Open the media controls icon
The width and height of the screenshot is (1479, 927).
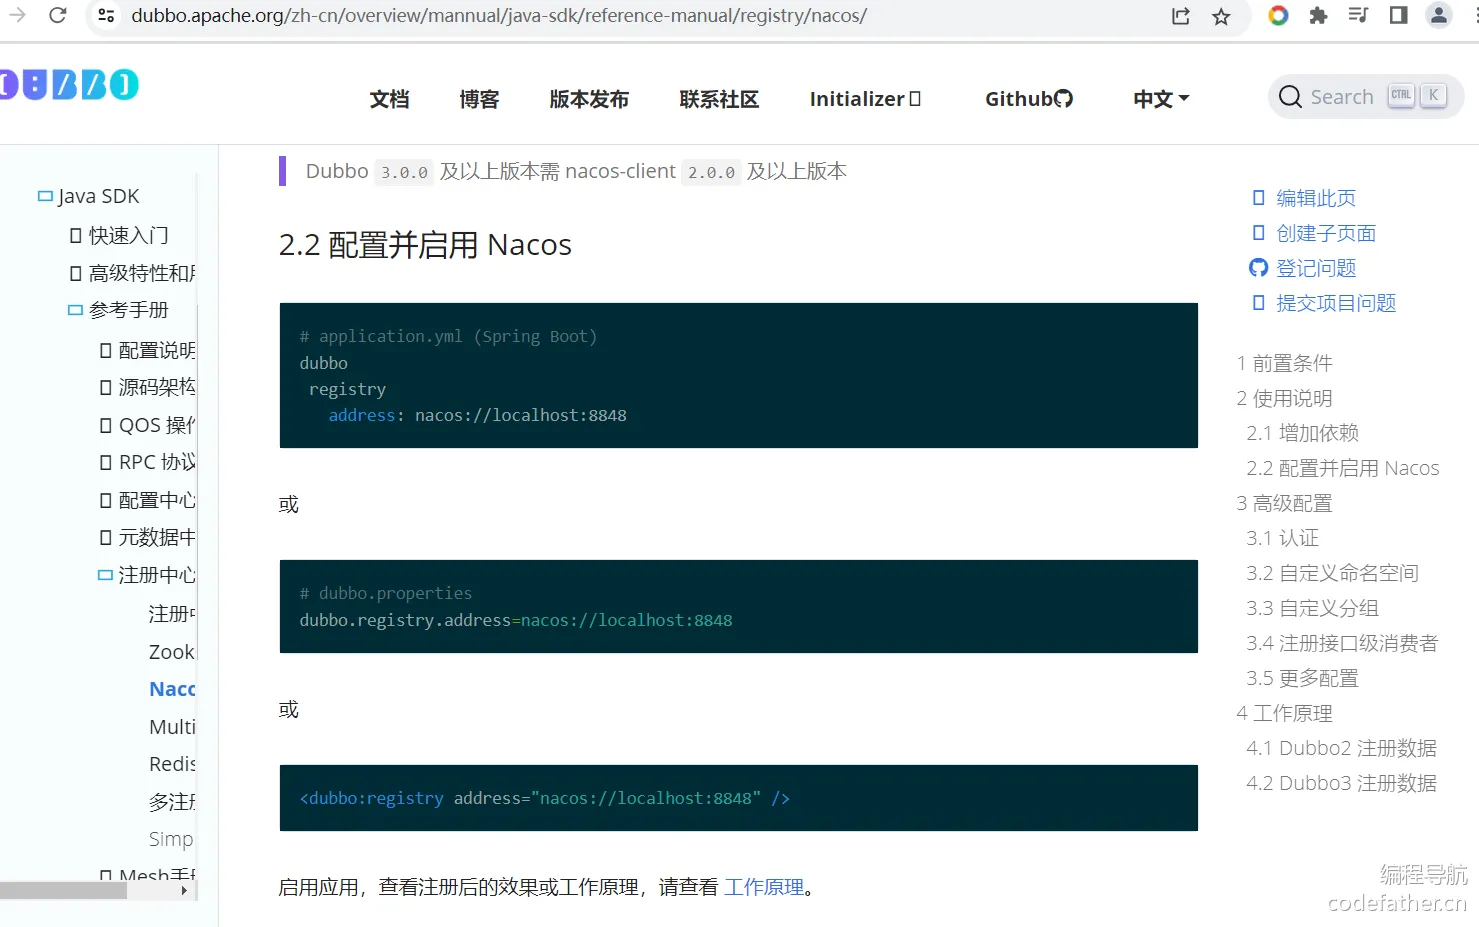coord(1358,15)
